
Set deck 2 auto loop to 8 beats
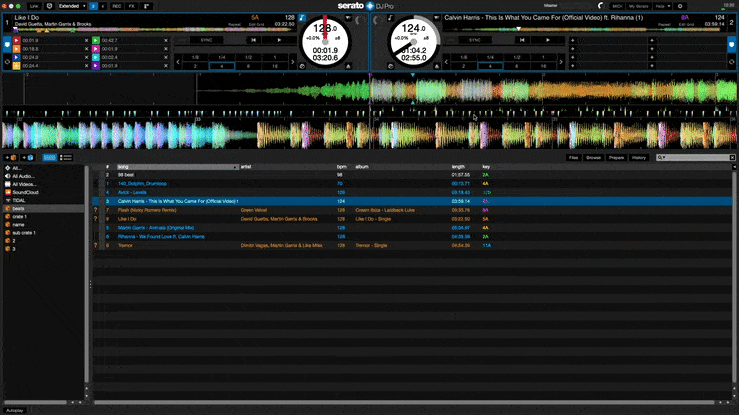(517, 66)
